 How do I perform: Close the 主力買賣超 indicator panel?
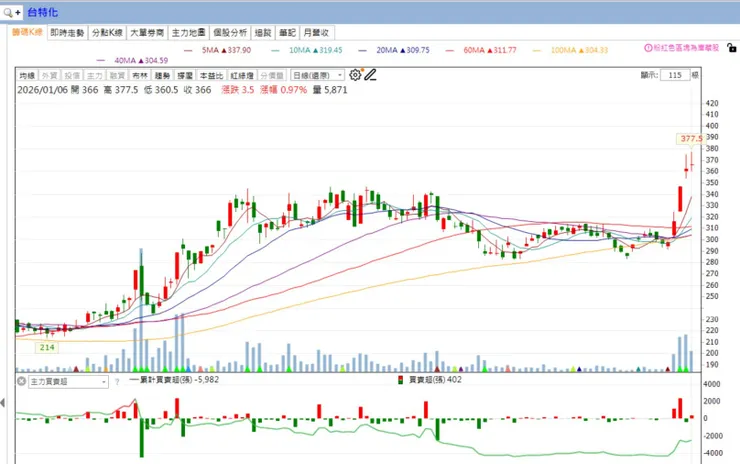(x=21, y=381)
